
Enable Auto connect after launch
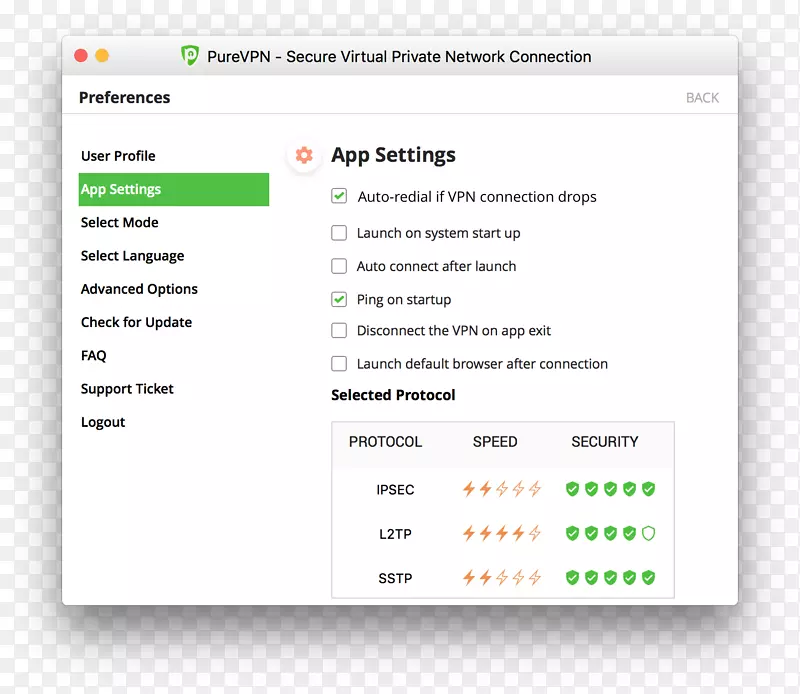point(339,266)
